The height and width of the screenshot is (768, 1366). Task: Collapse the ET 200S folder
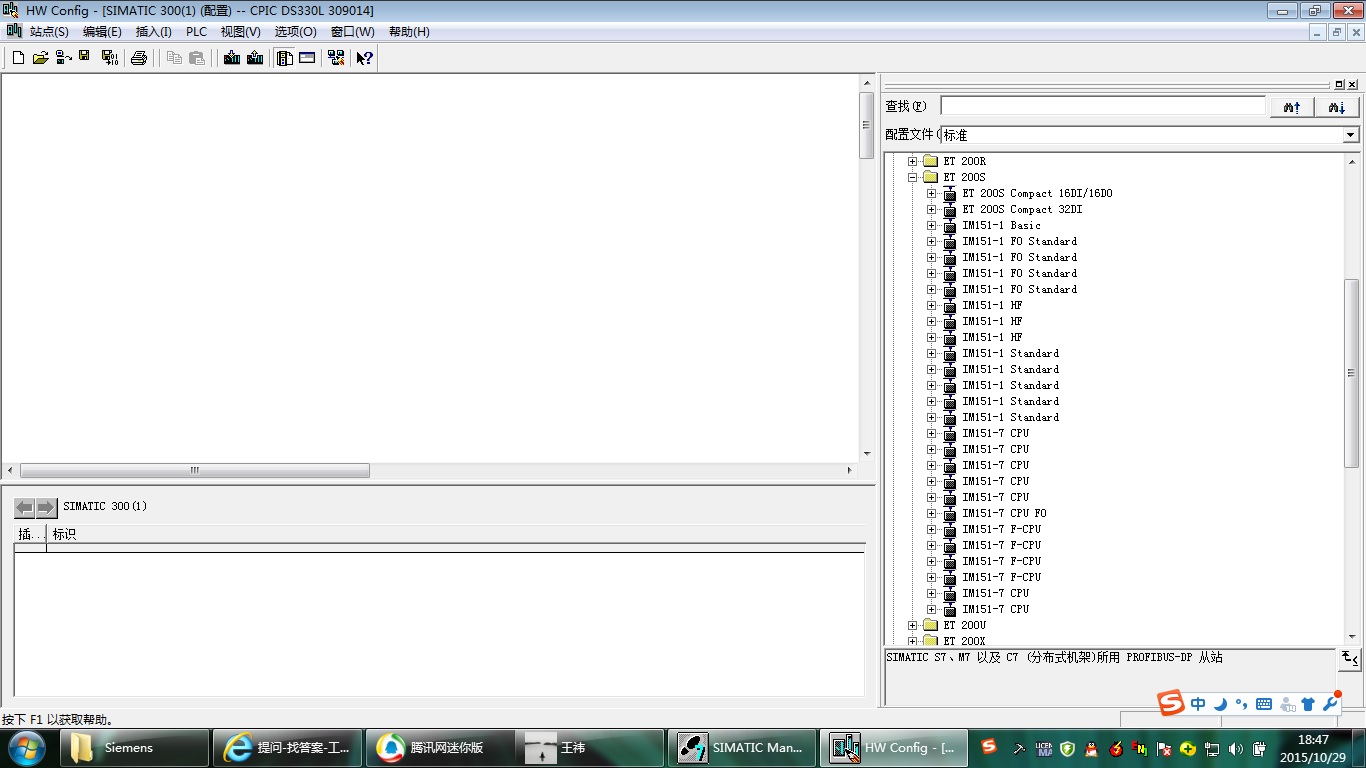[912, 177]
